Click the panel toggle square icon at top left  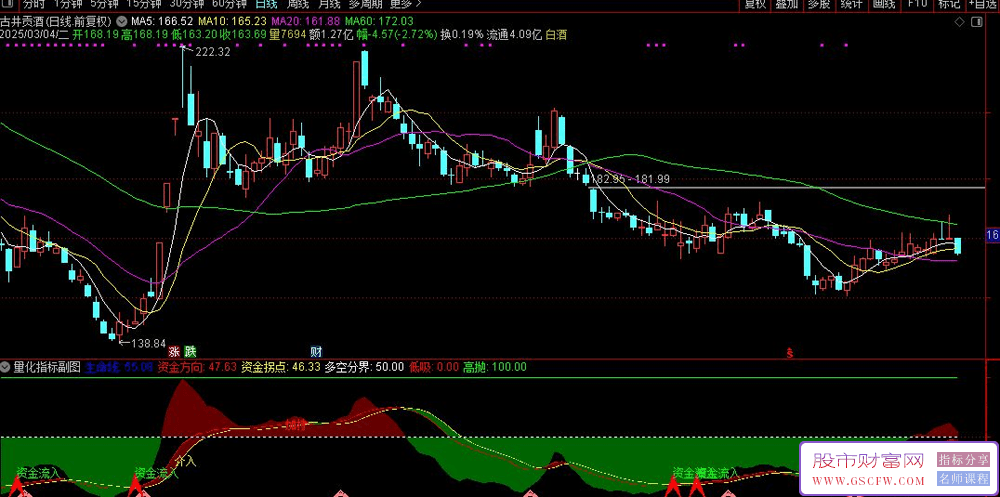[x=5, y=4]
